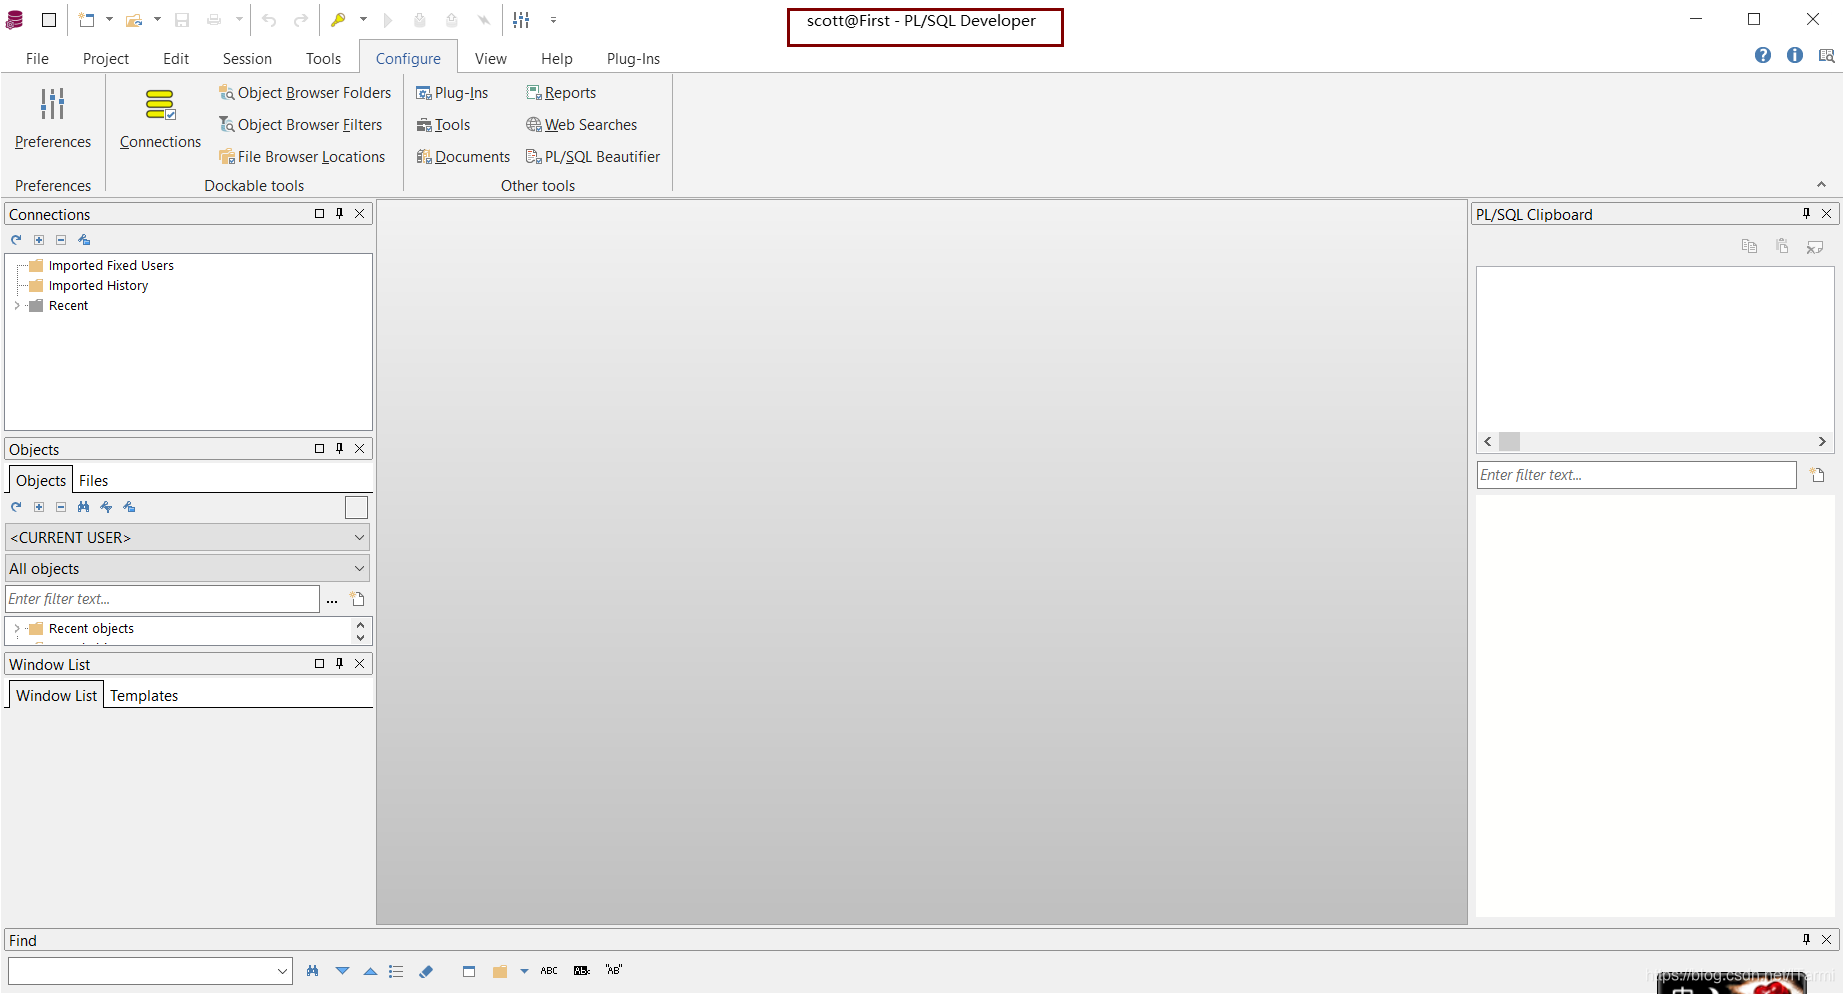Expand the Recent folder in Connections tree
1844x994 pixels.
click(17, 306)
